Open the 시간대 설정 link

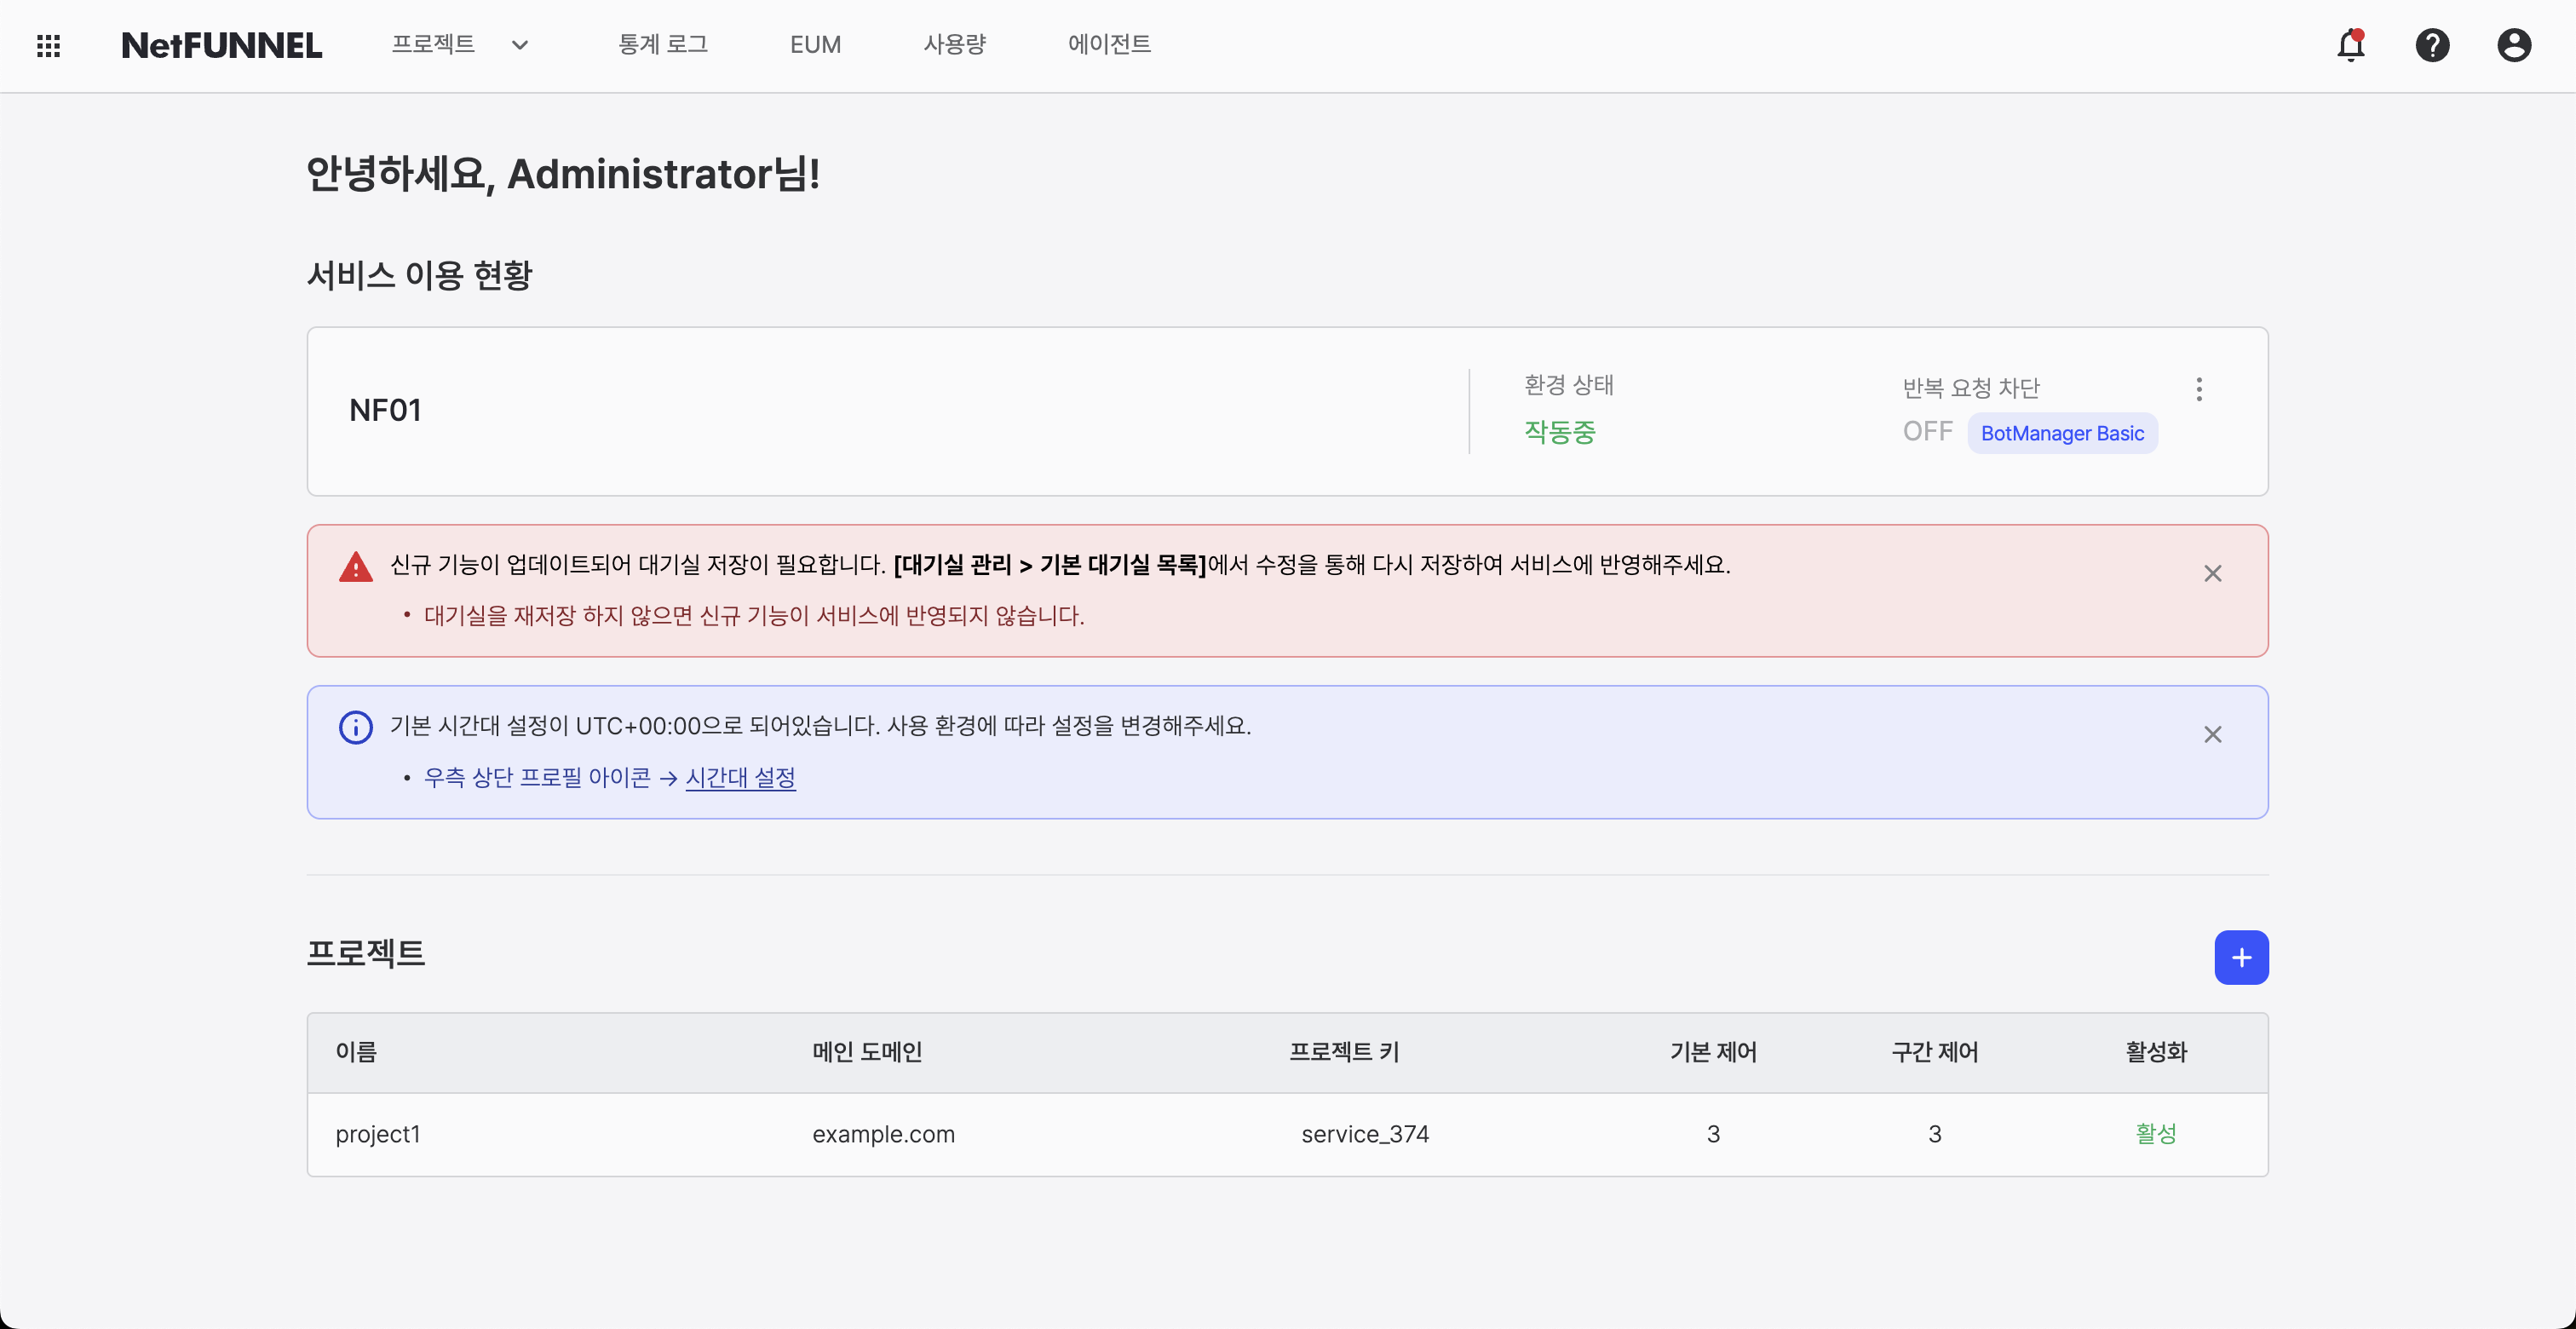click(740, 777)
